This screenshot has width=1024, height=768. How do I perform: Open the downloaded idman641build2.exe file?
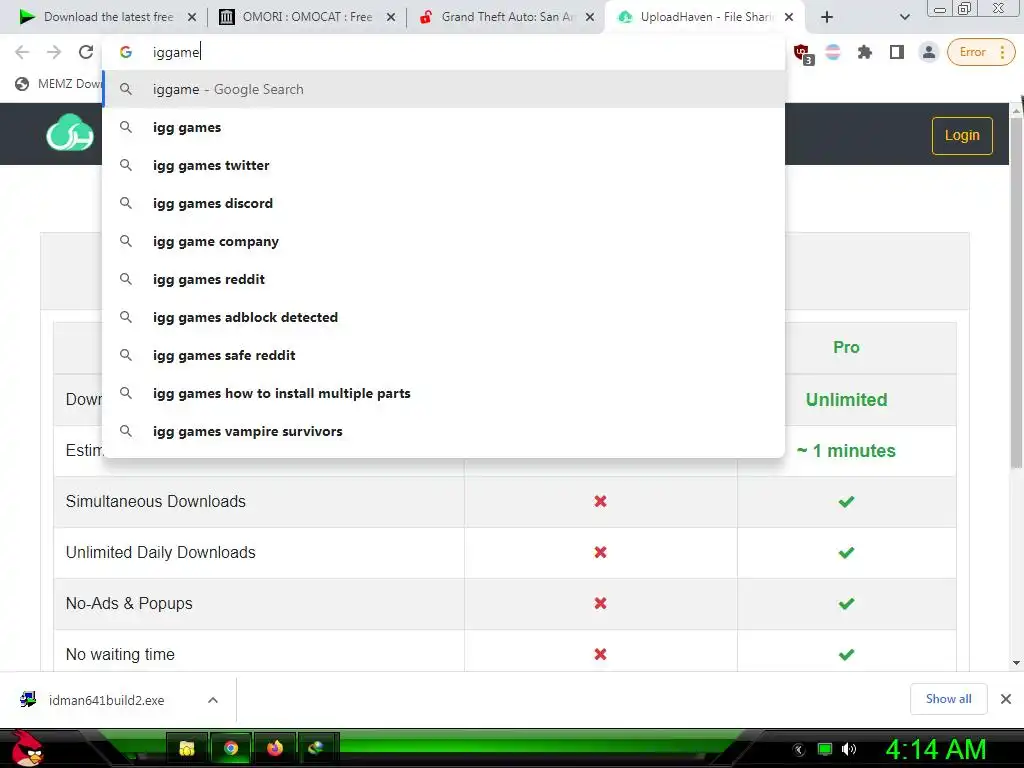106,700
